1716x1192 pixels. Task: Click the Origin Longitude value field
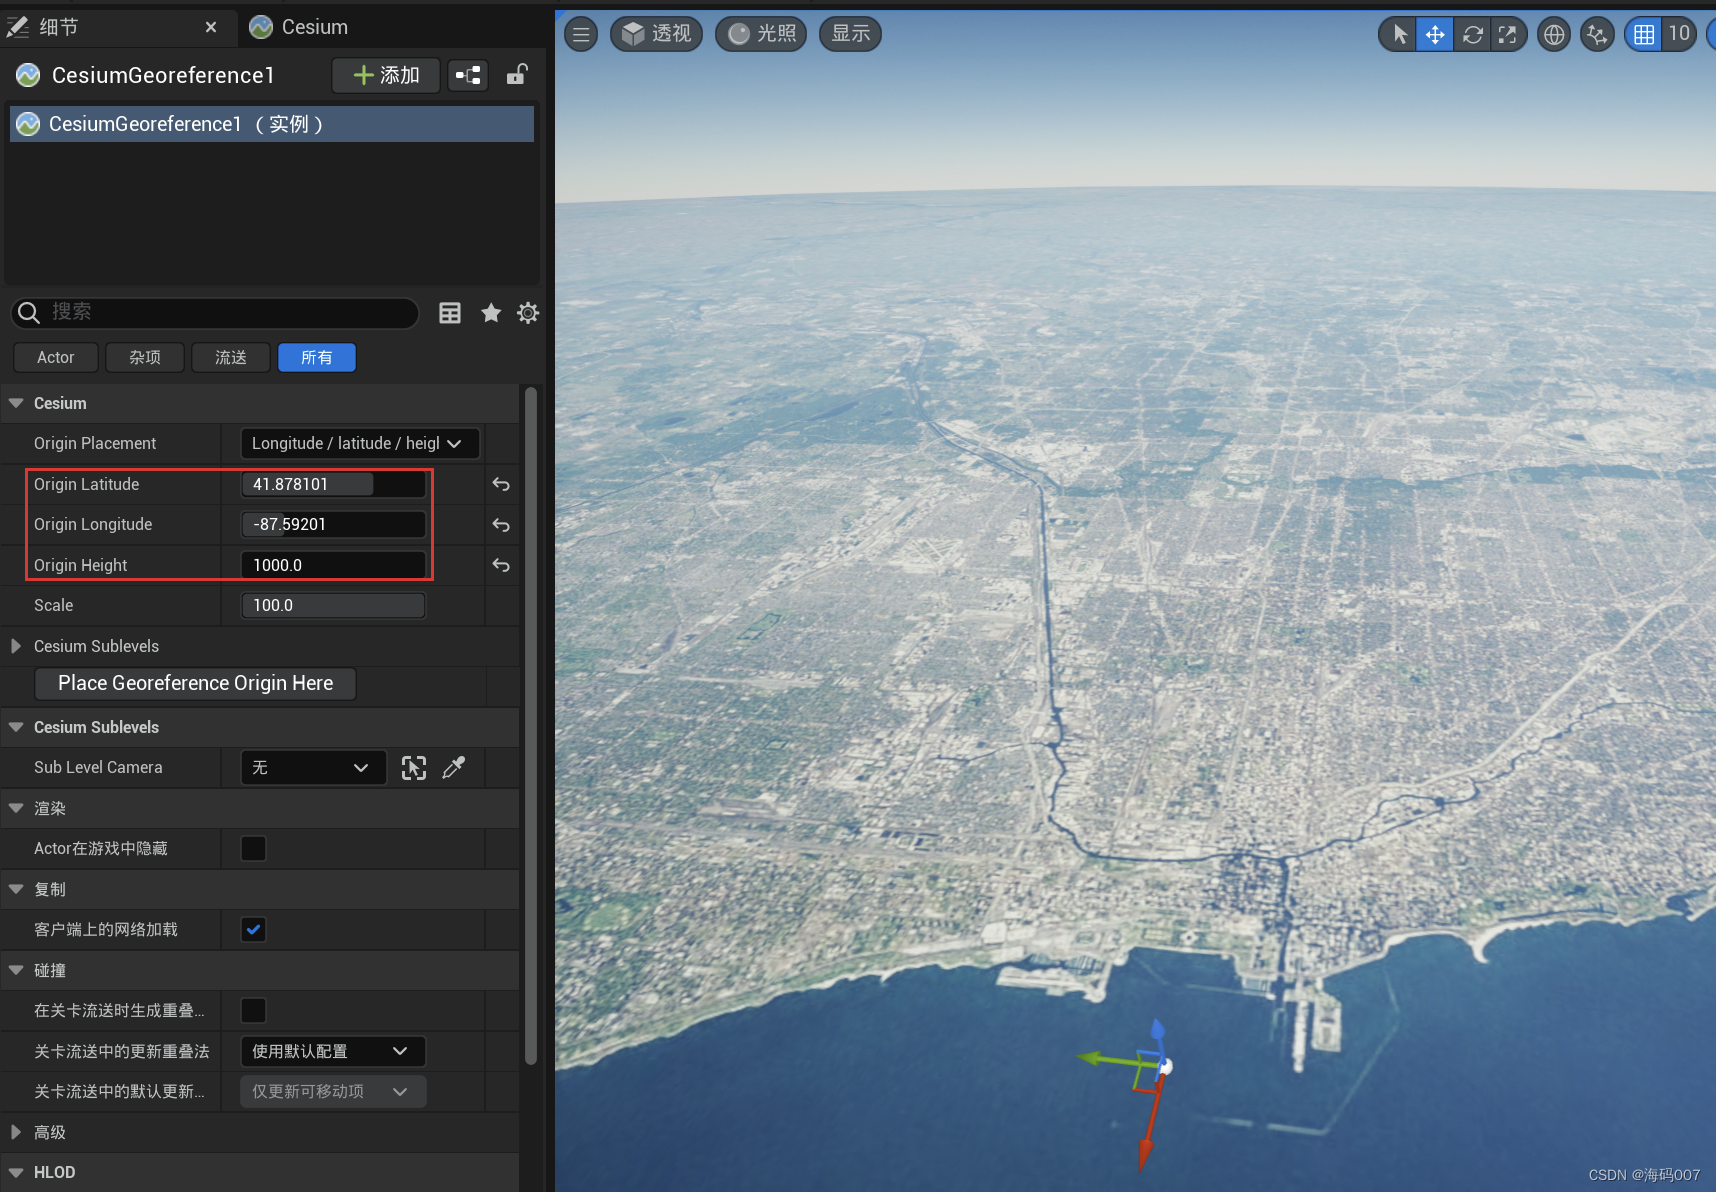[333, 524]
